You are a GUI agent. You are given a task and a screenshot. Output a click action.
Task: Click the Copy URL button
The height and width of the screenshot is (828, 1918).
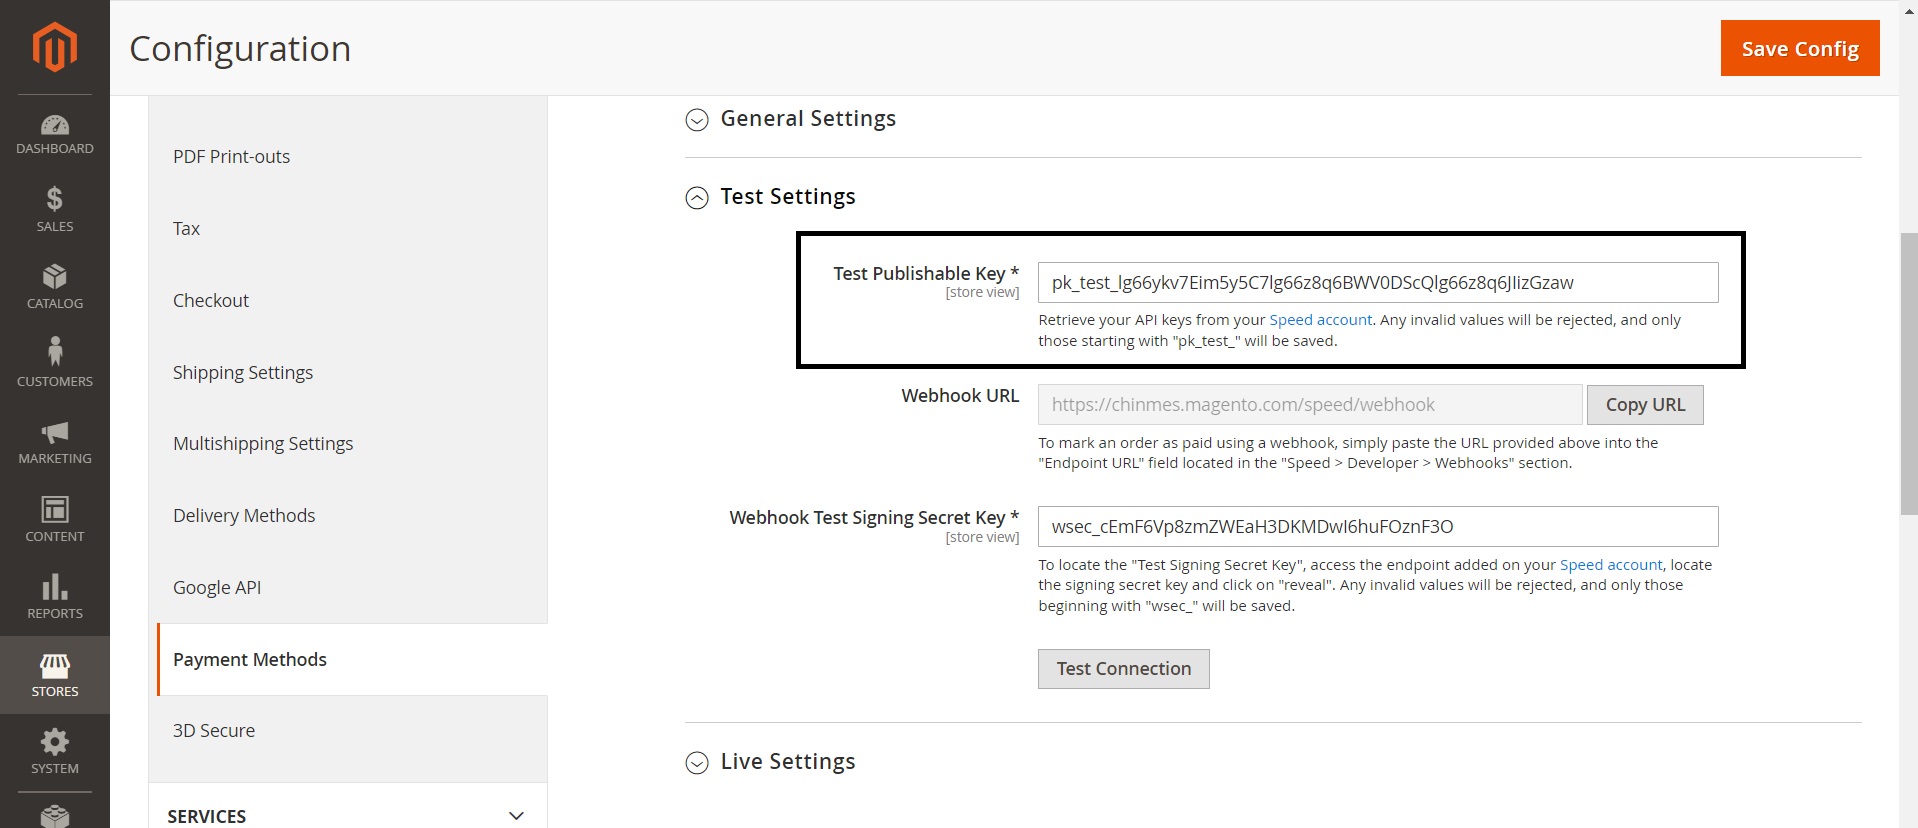(1645, 405)
